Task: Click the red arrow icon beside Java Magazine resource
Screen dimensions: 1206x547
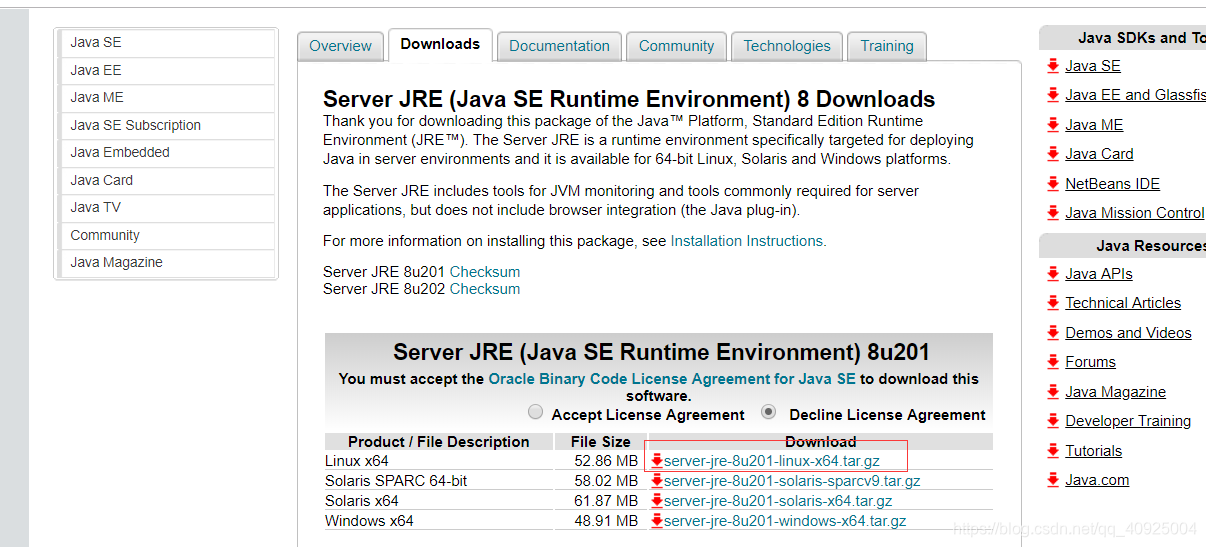Action: [1053, 392]
